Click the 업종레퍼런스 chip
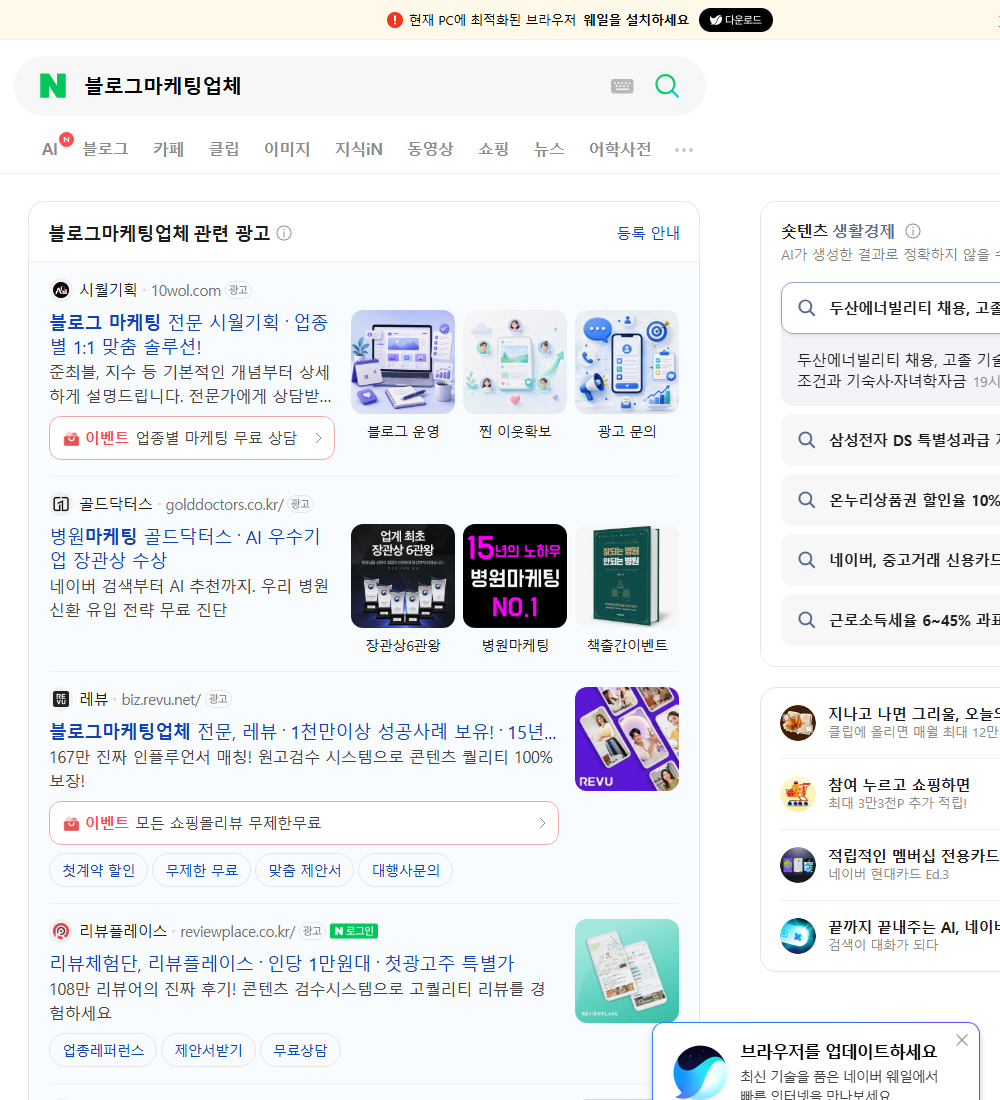The width and height of the screenshot is (1000, 1100). (x=103, y=1050)
